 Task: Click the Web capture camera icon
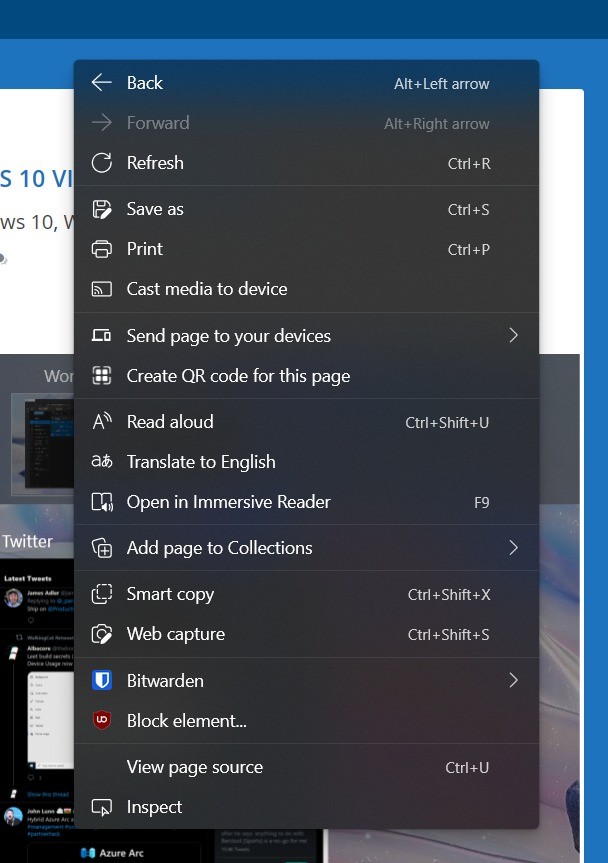pos(101,634)
